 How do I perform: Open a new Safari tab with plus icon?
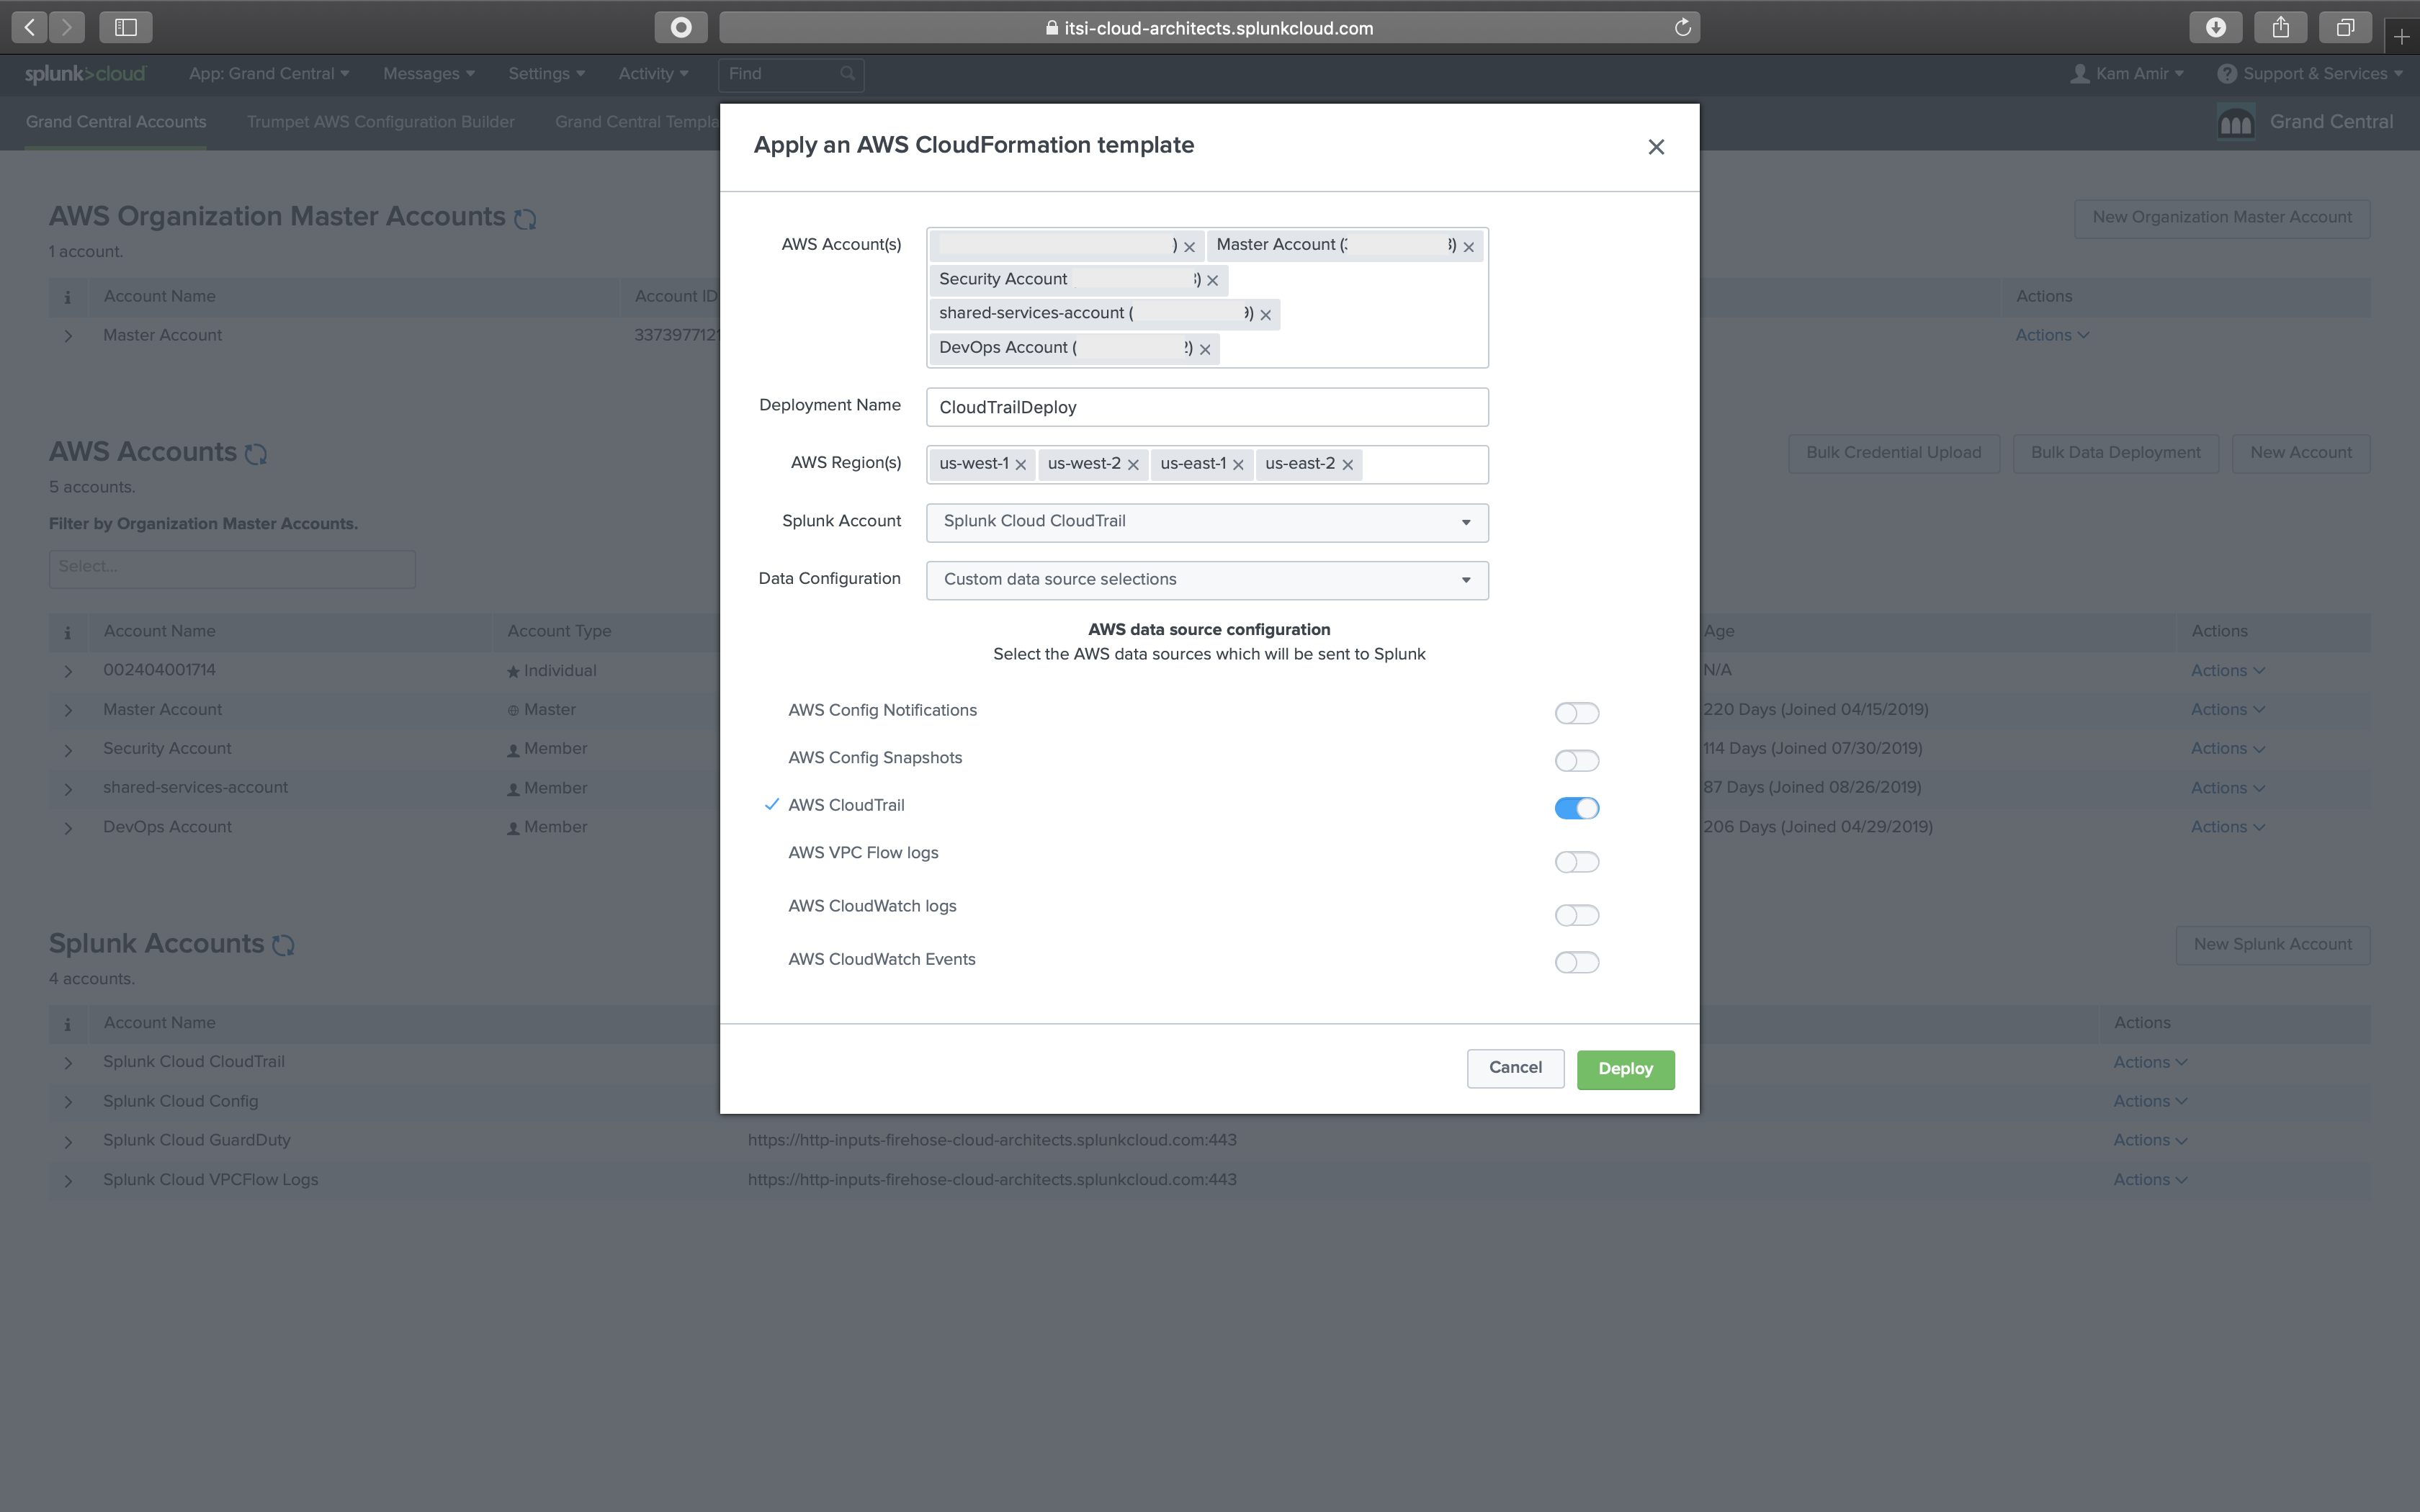point(2401,37)
